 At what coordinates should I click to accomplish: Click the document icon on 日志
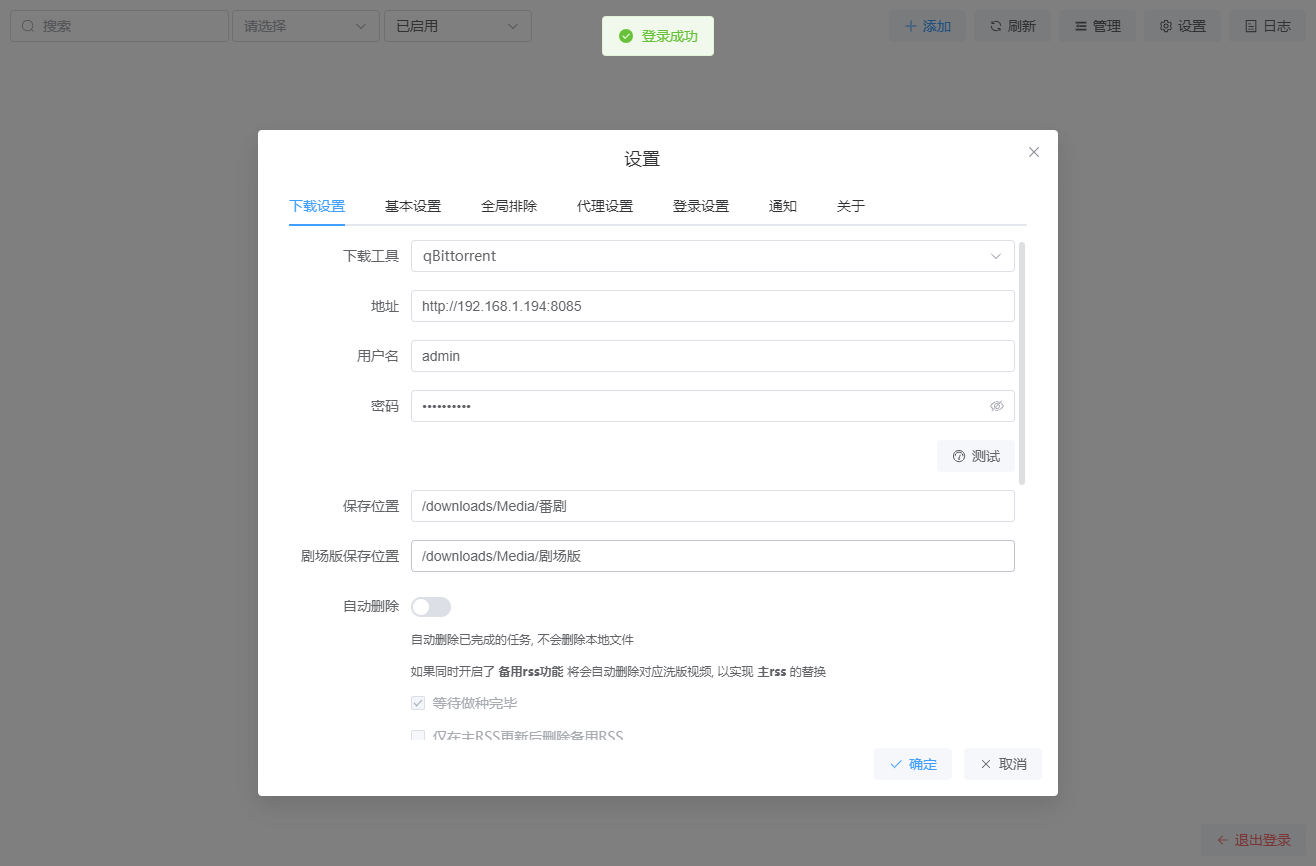1250,26
